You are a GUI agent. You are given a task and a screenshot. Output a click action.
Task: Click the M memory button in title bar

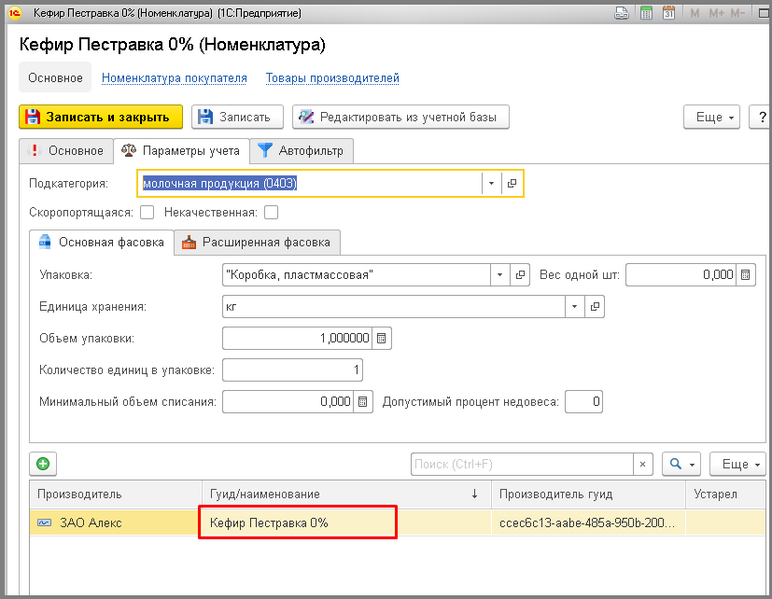[695, 13]
